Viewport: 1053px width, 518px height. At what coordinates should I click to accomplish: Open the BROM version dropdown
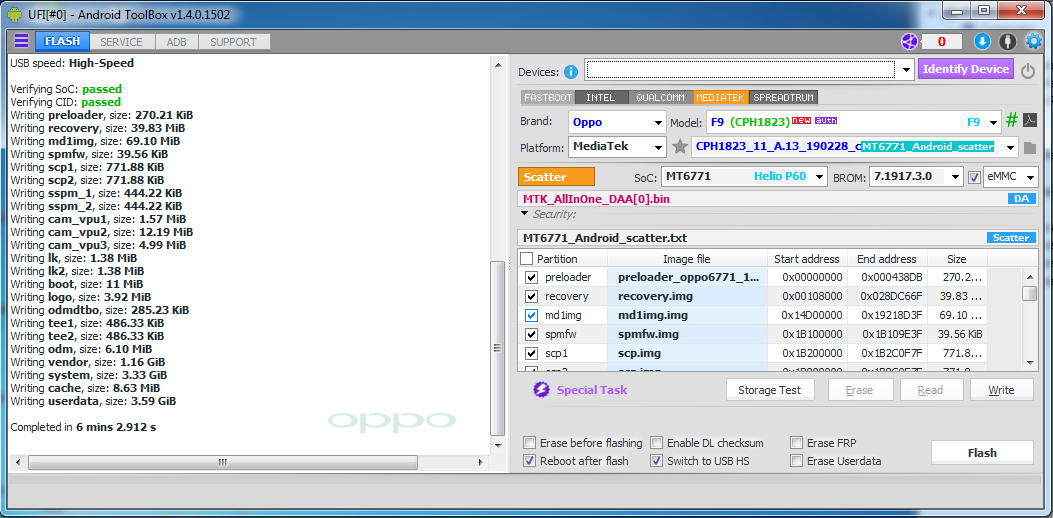pos(956,177)
